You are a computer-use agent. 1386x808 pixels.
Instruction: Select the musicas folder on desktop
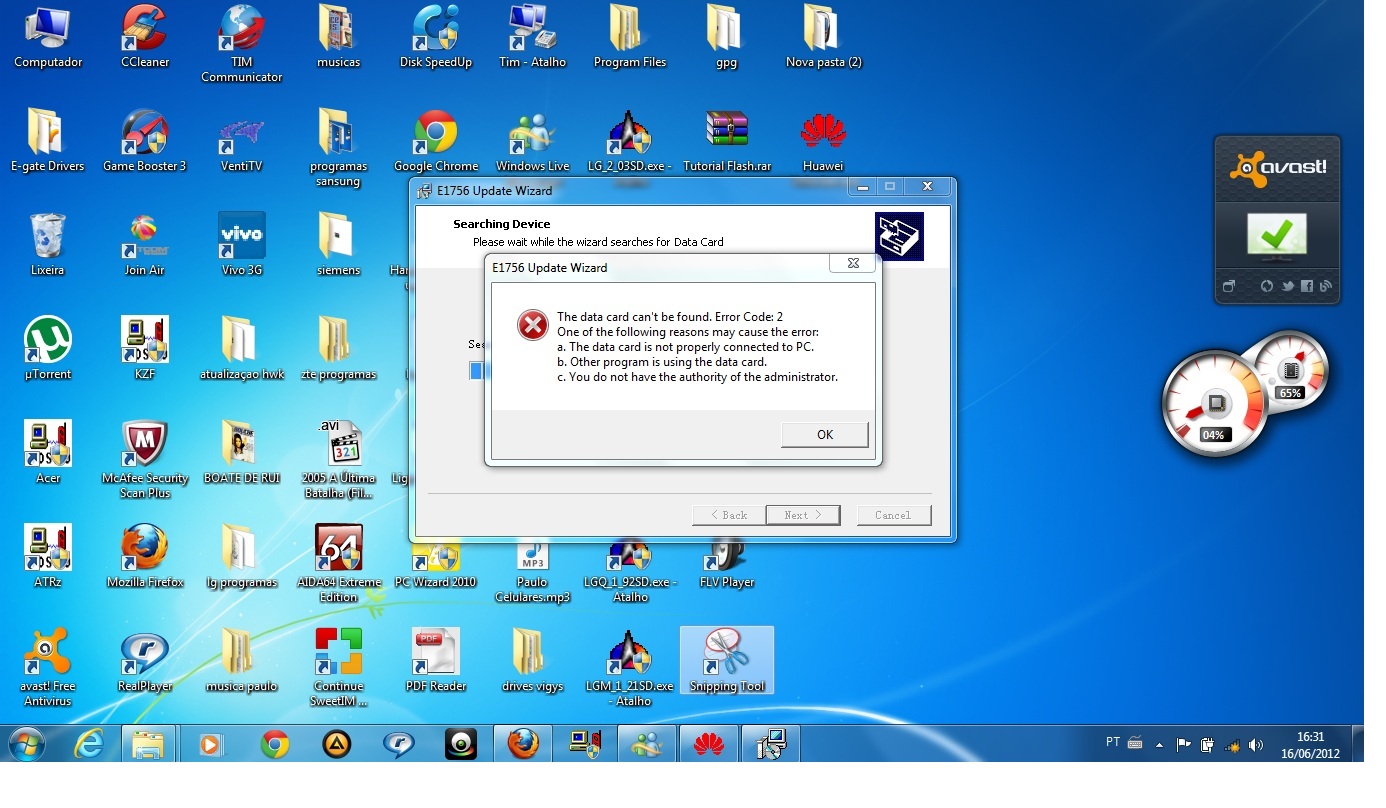[338, 38]
